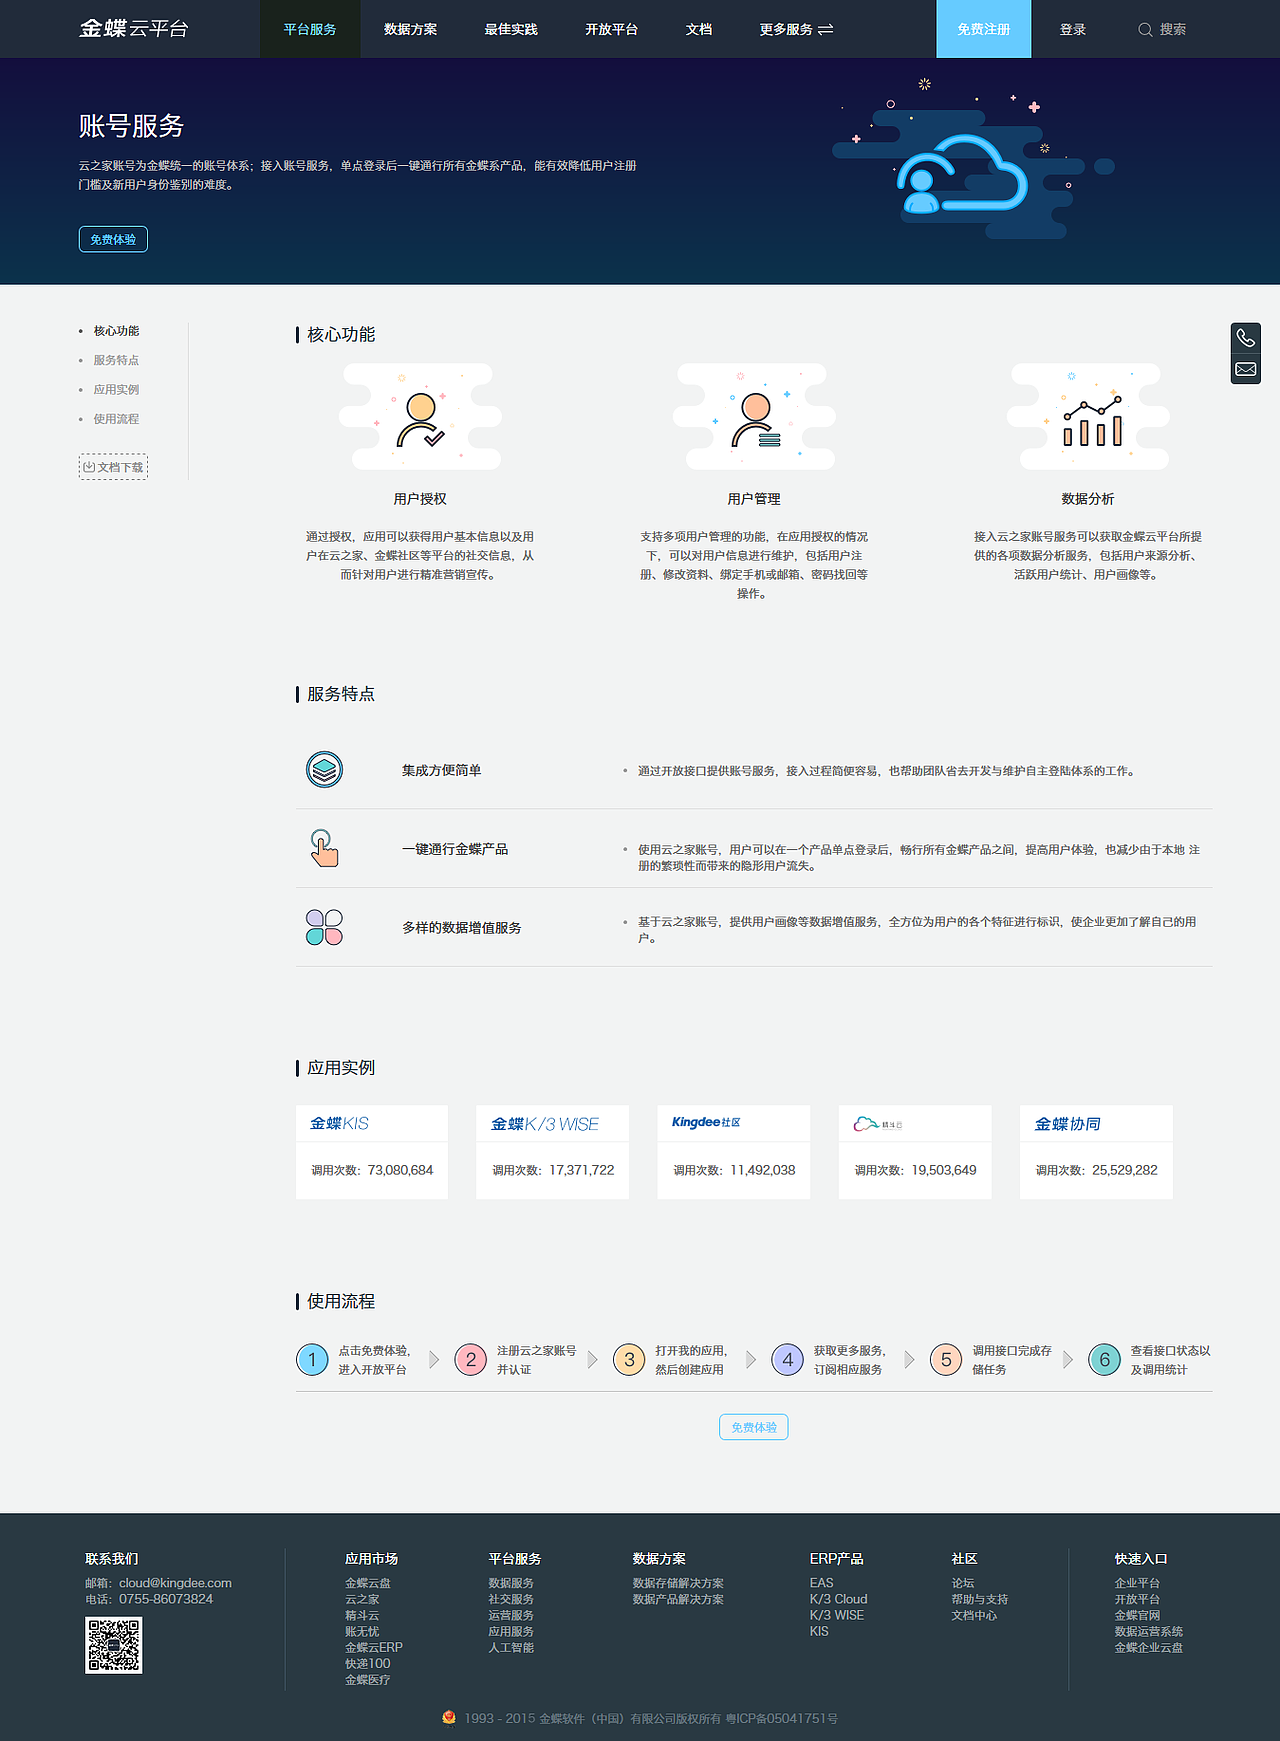Open the 社交服务 footer link
The image size is (1280, 1741).
tap(511, 1599)
